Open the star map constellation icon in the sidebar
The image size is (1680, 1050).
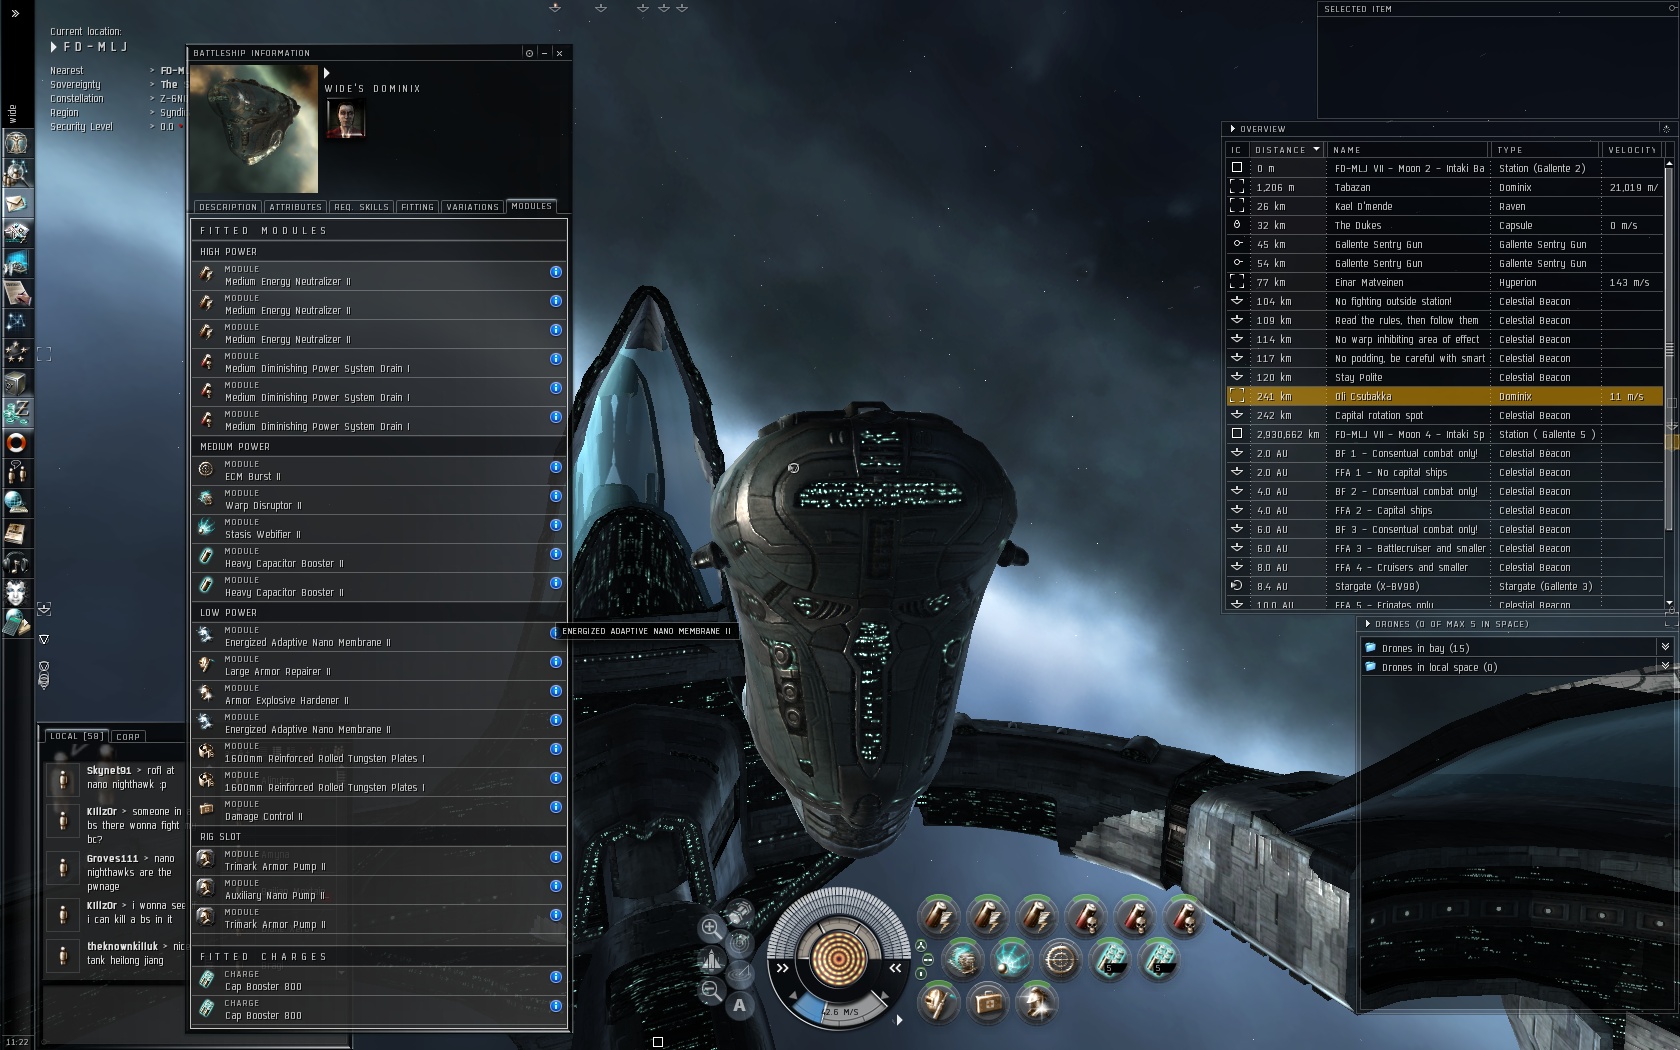point(17,322)
